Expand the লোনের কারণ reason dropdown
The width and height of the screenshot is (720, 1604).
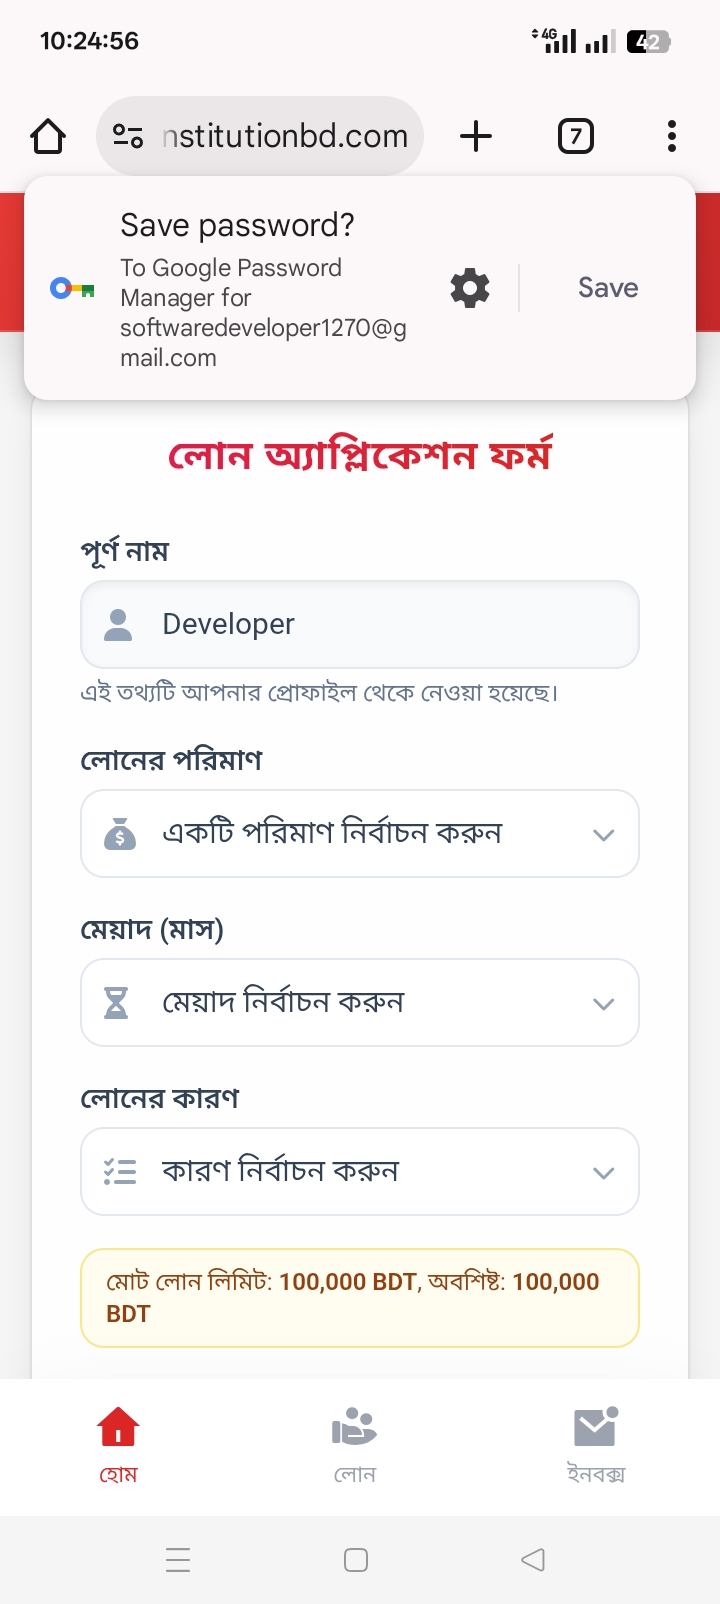360,1172
